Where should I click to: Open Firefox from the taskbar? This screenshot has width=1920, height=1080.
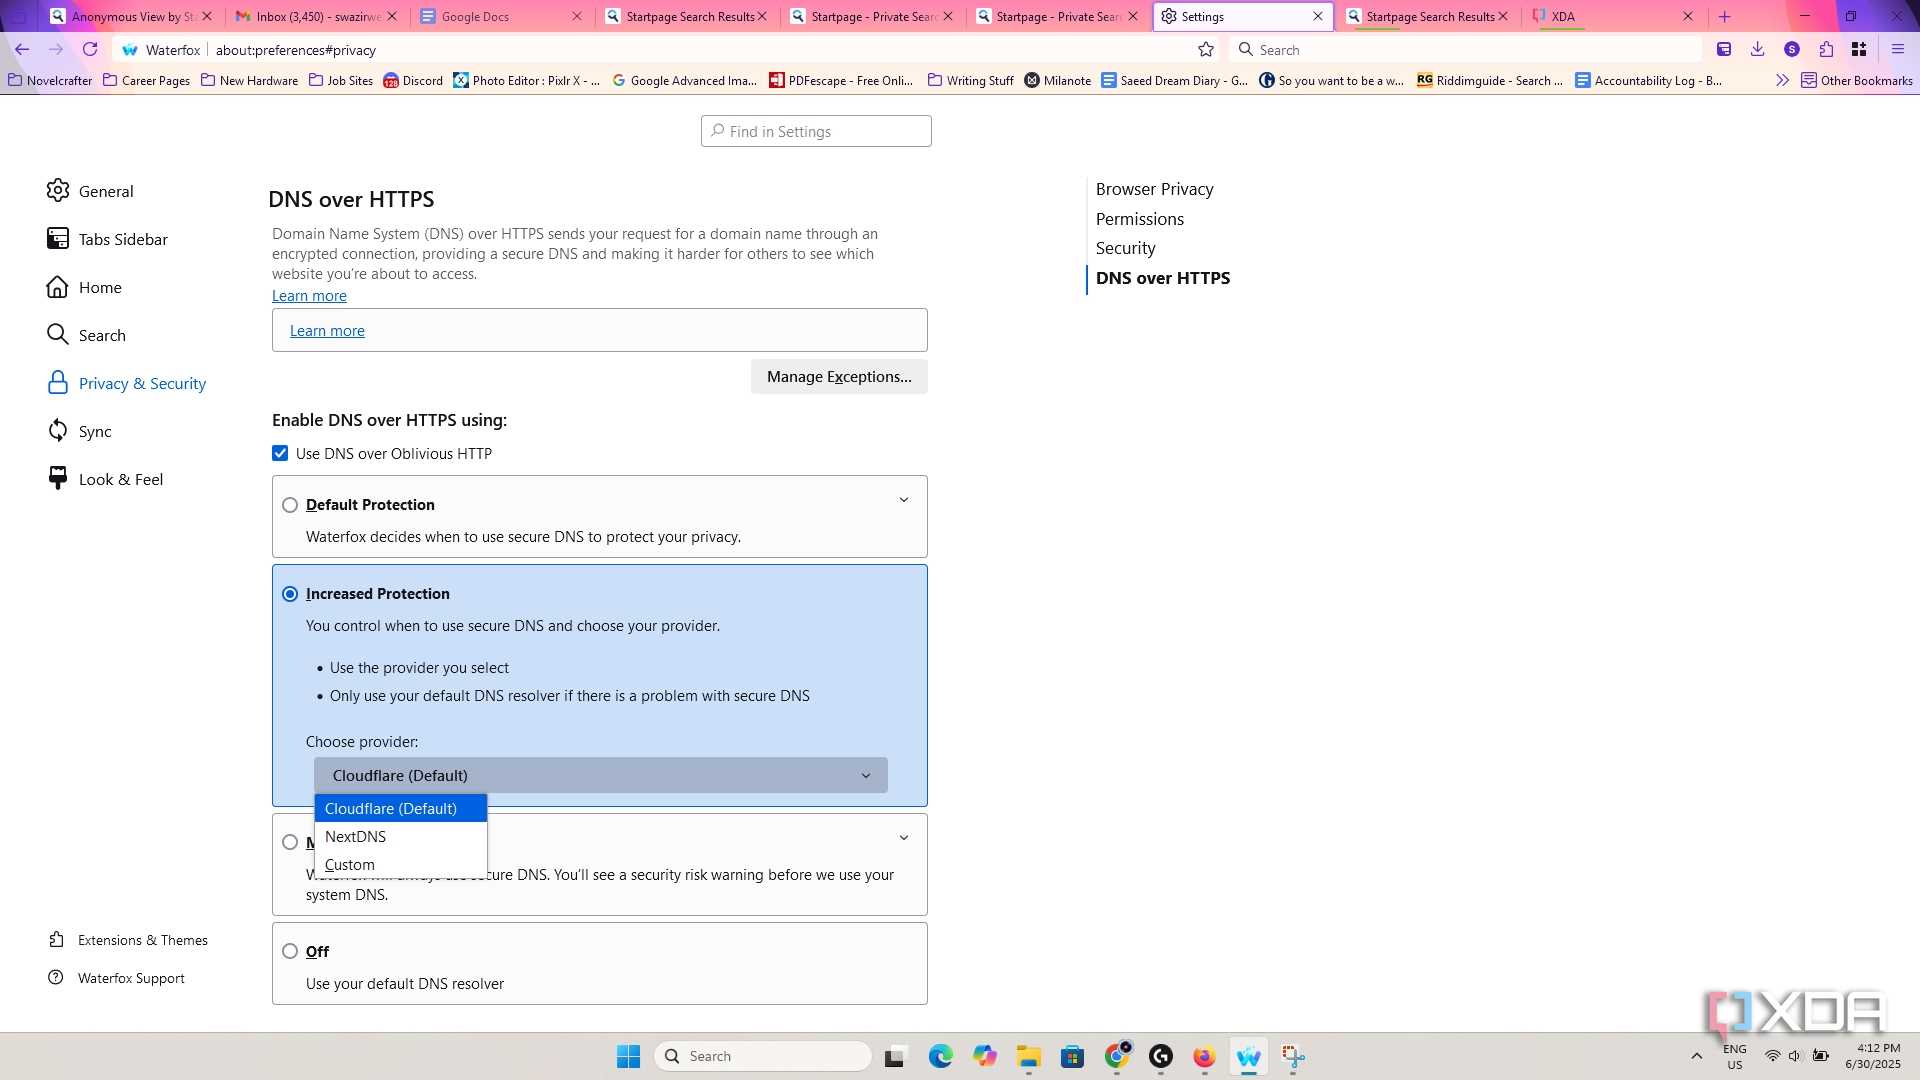click(x=1204, y=1056)
